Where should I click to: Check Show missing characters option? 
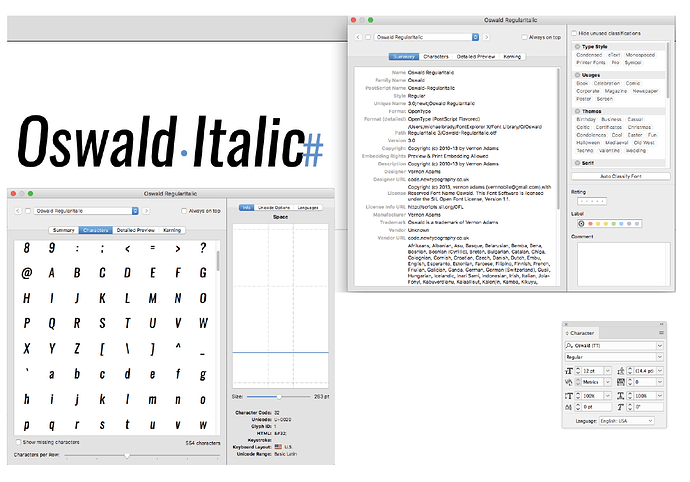(x=17, y=441)
